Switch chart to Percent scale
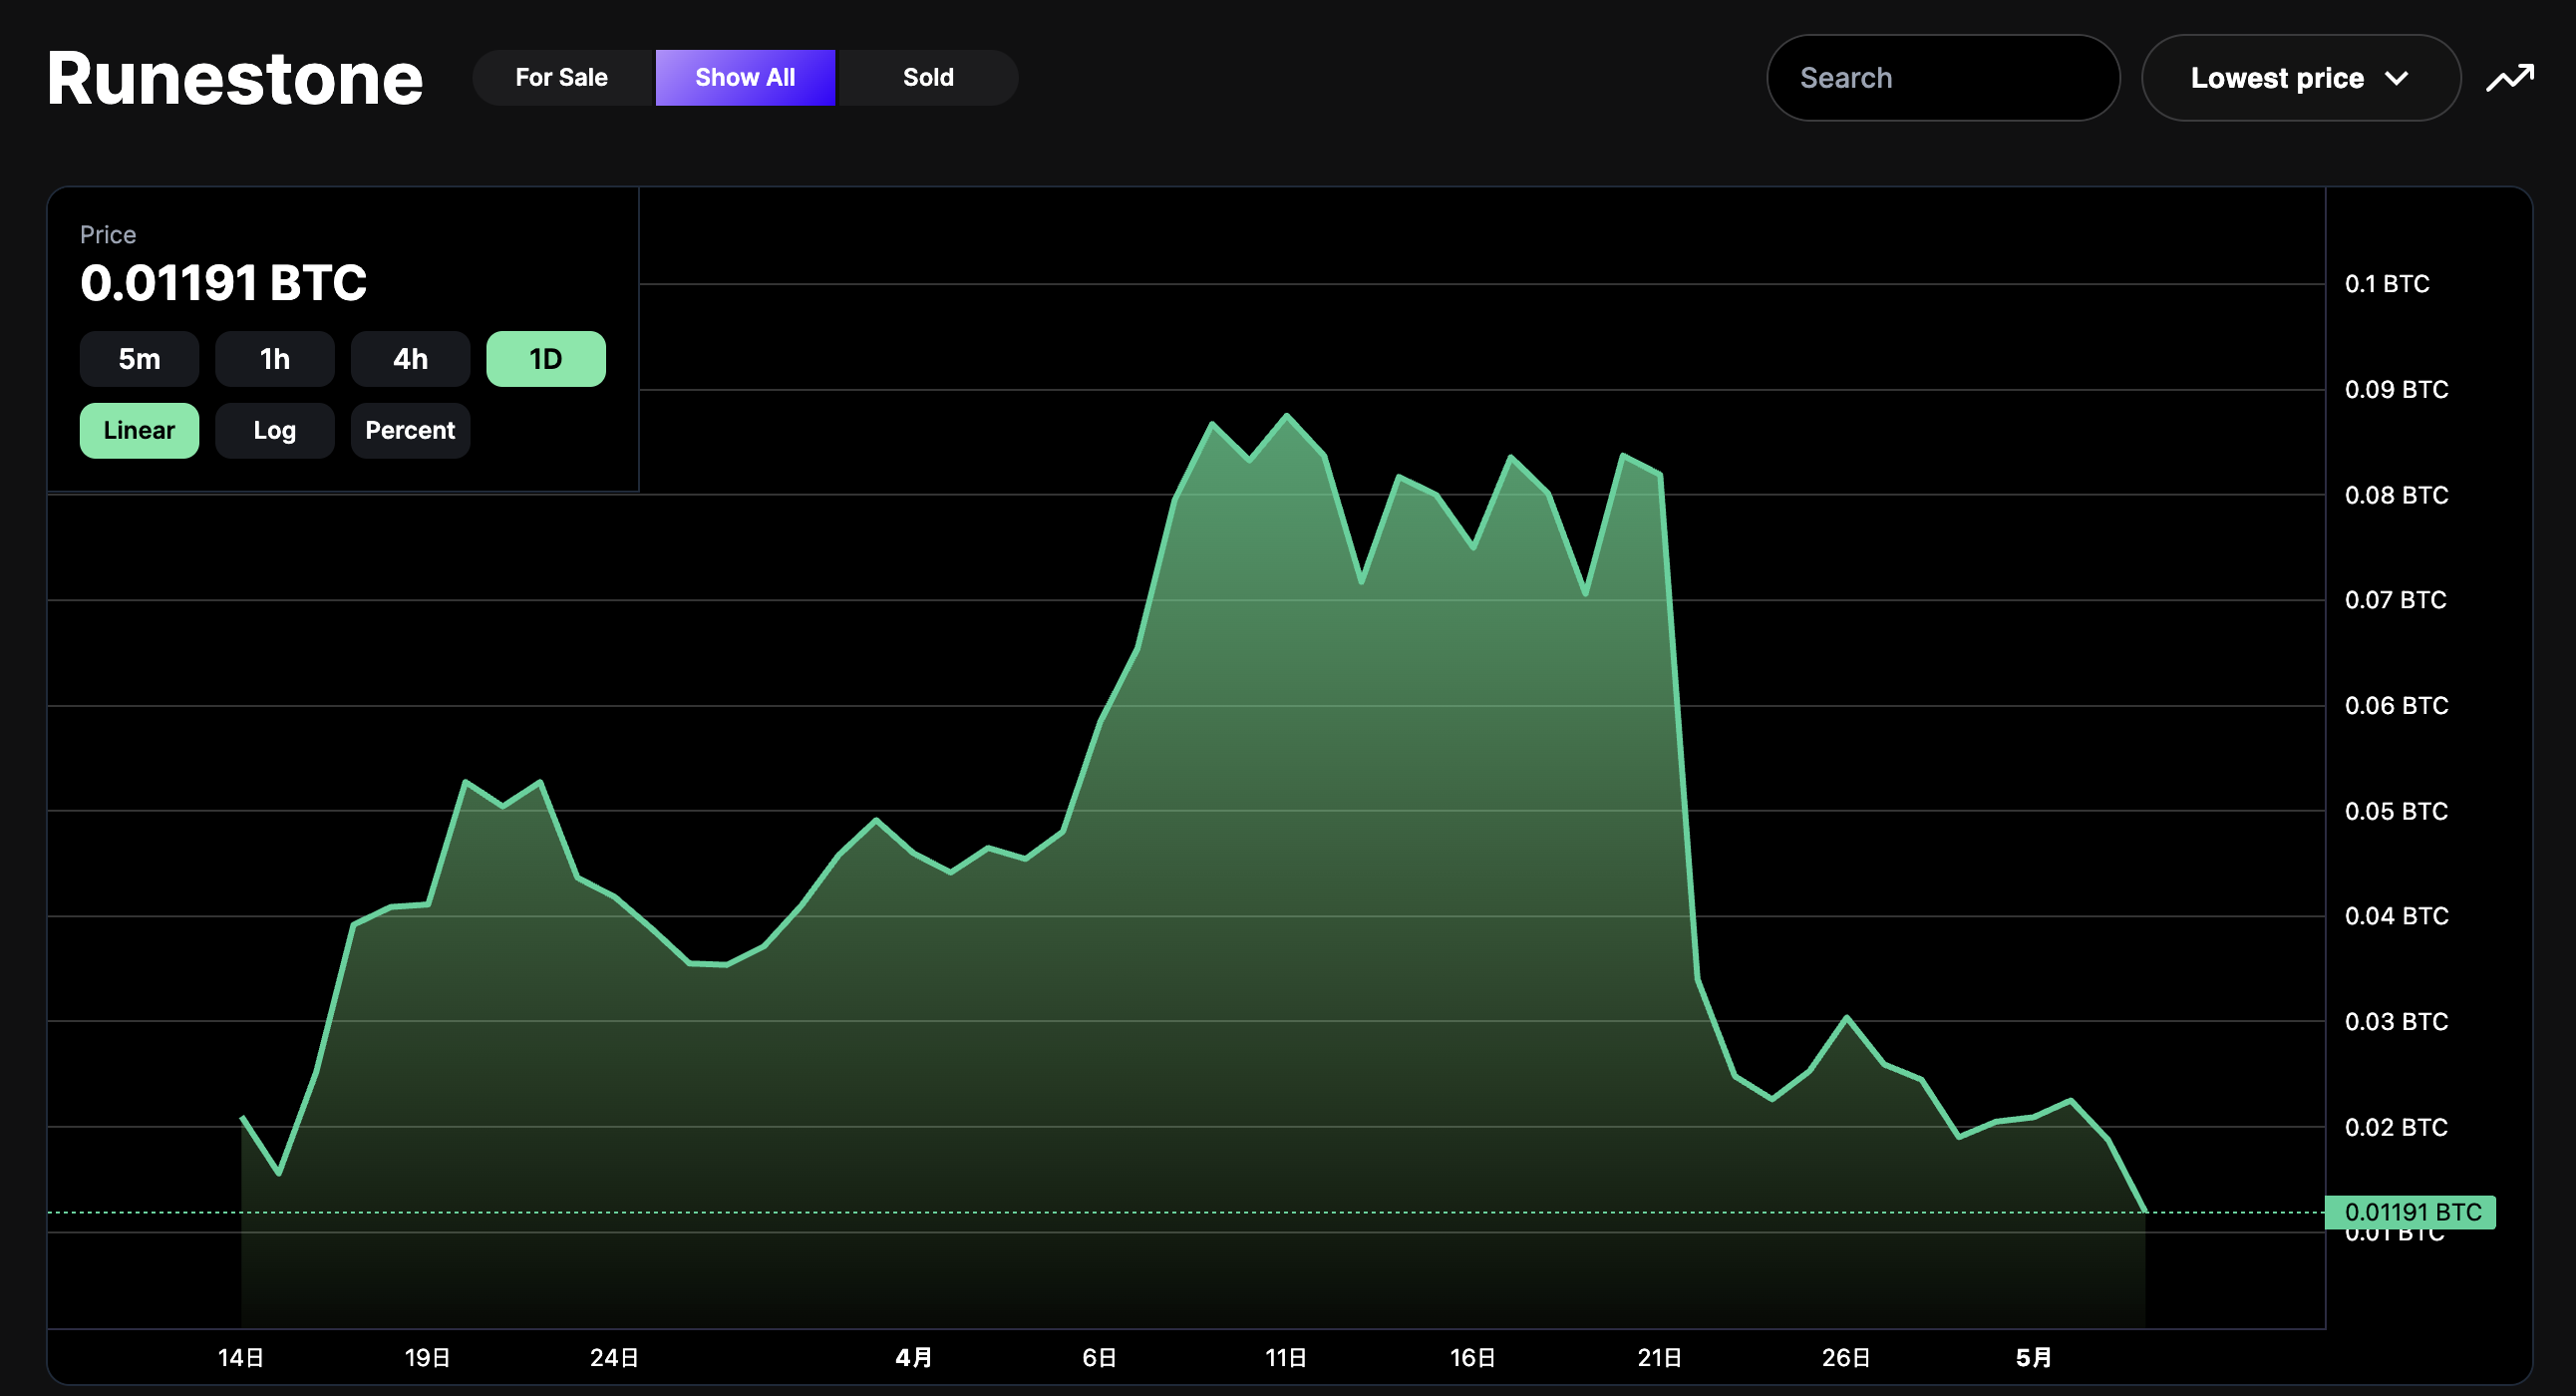Screen dimensions: 2576x1396 click(410, 430)
